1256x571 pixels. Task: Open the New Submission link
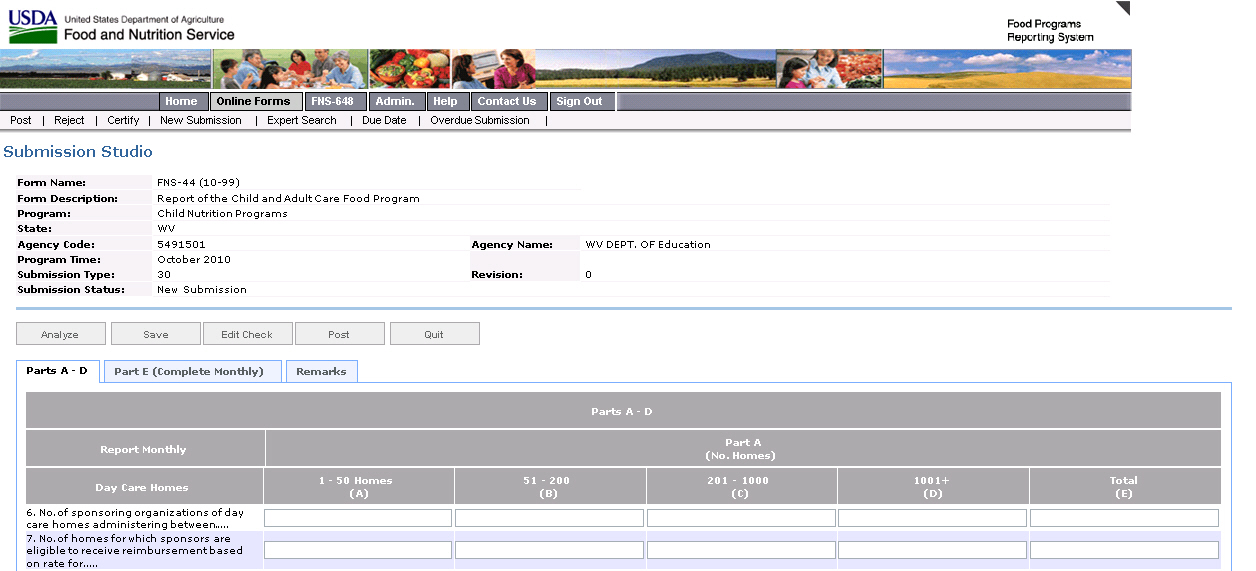pyautogui.click(x=200, y=120)
